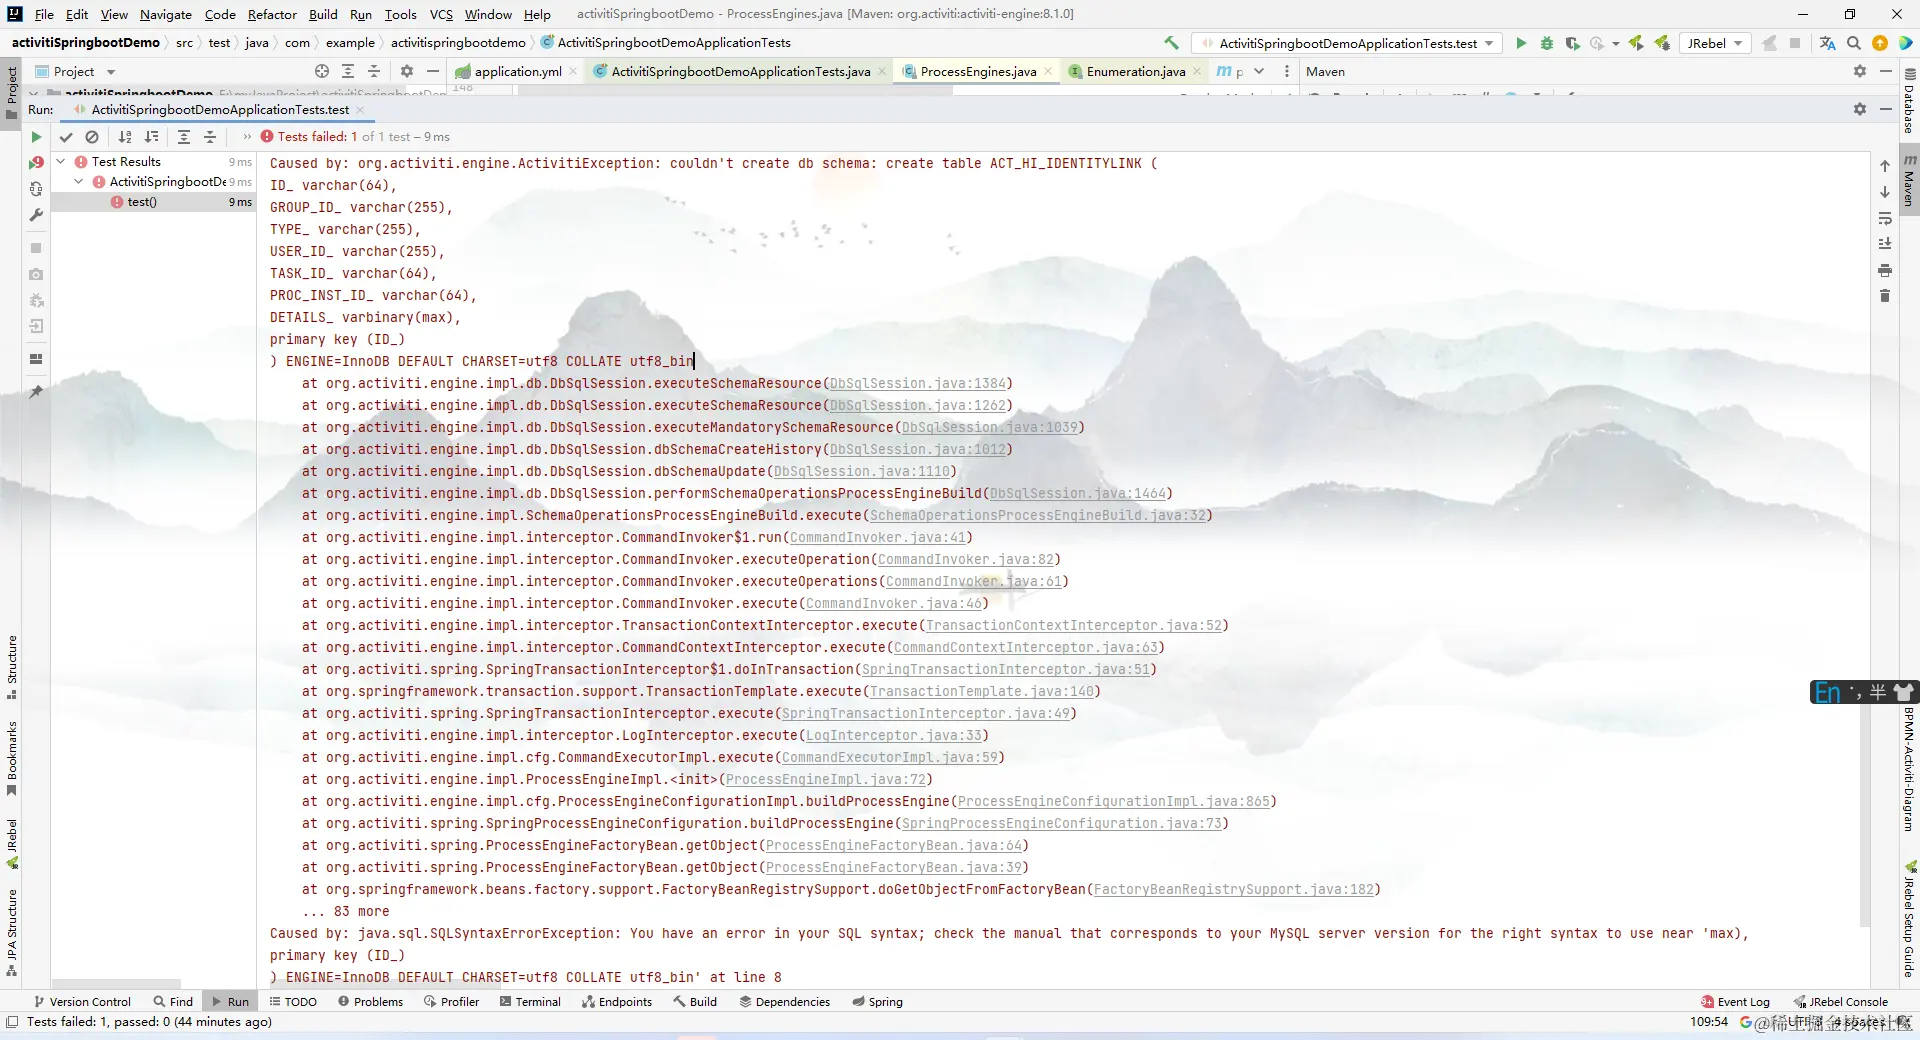This screenshot has width=1920, height=1040.
Task: Switch to application.yml editor tab
Action: click(x=517, y=71)
